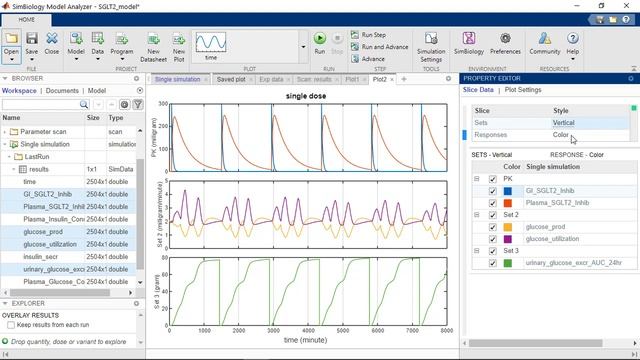Click the green urinary_glucose color swatch
This screenshot has width=640, height=360.
point(508,263)
